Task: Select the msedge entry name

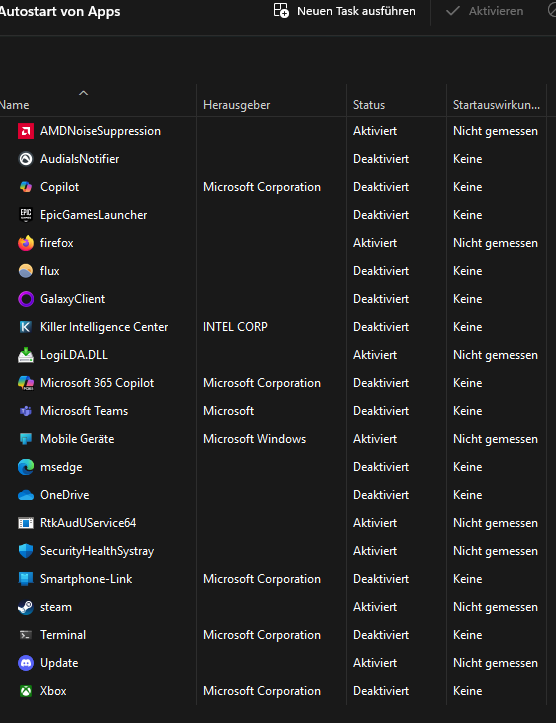Action: 61,467
